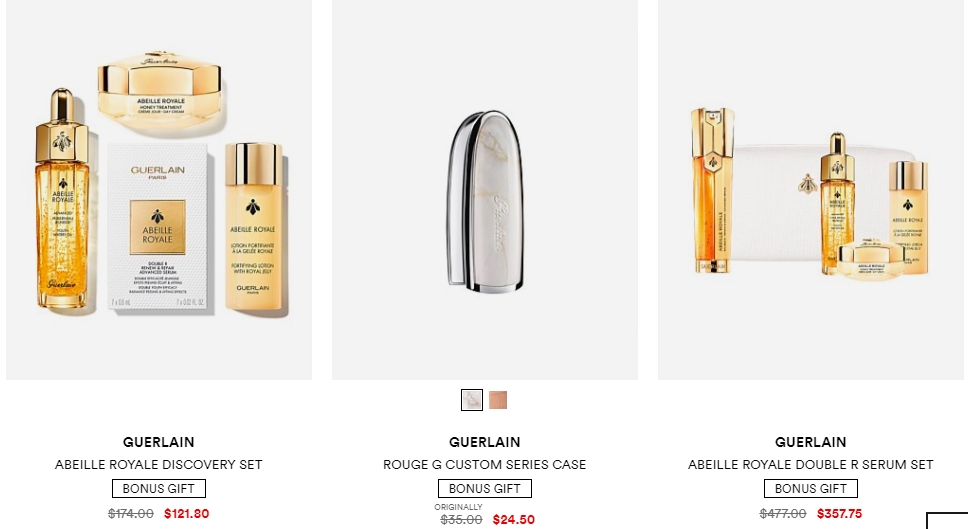Screen dimensions: 968x529
Task: Click the $357.75 sale price
Action: 840,514
